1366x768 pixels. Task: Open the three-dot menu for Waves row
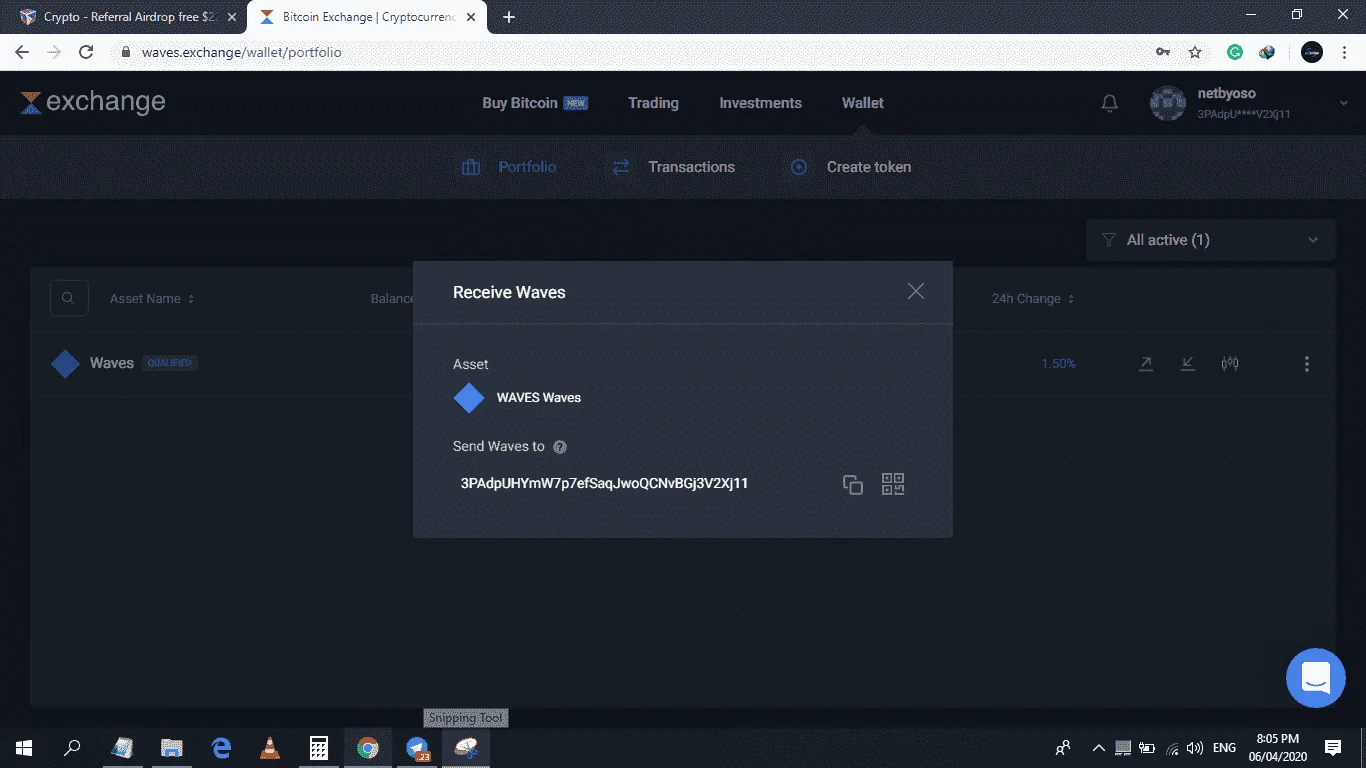(x=1306, y=364)
